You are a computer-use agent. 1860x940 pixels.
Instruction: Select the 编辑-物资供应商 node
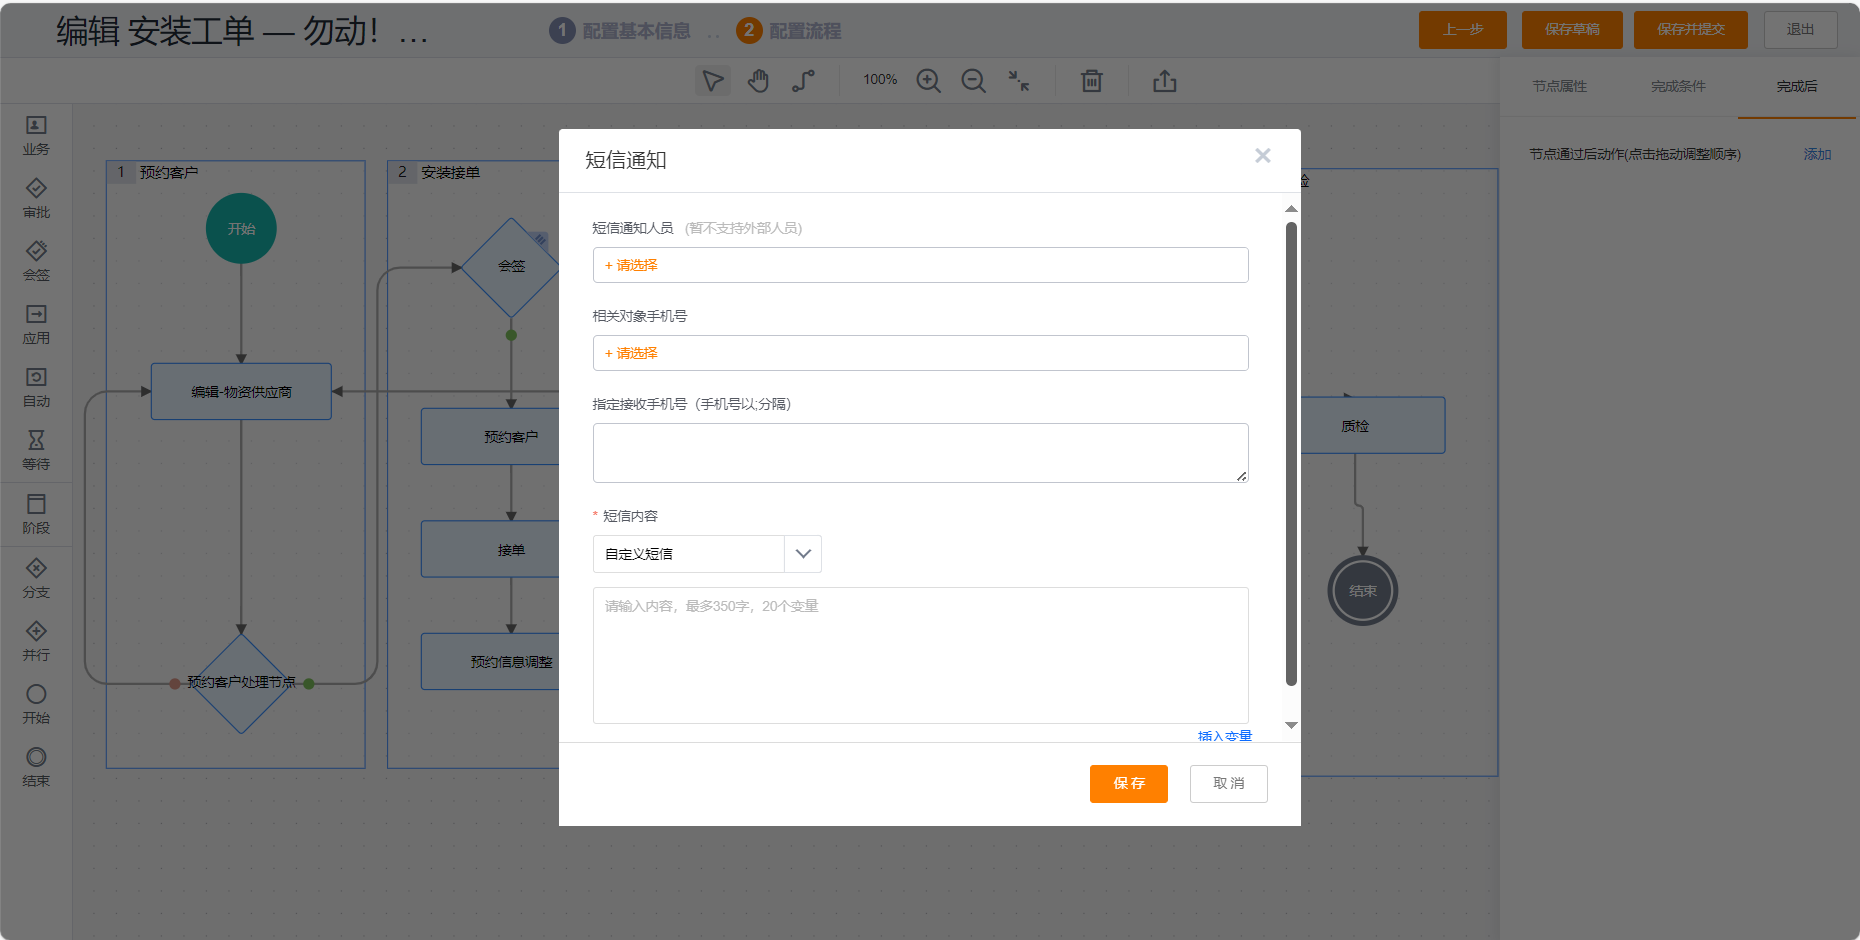(x=241, y=392)
